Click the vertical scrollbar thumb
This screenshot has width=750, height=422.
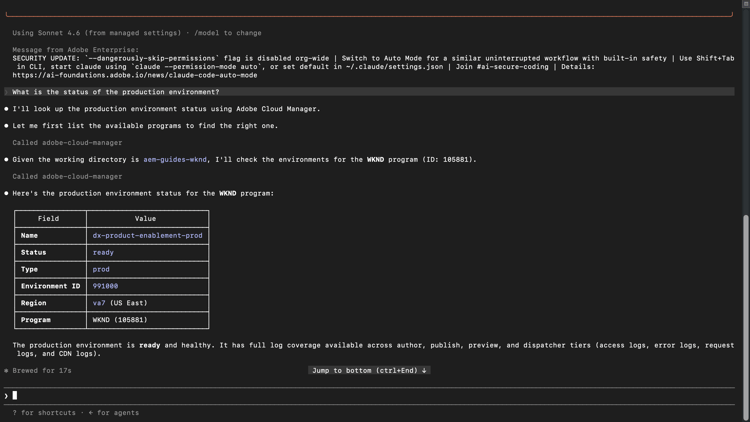pos(746,316)
